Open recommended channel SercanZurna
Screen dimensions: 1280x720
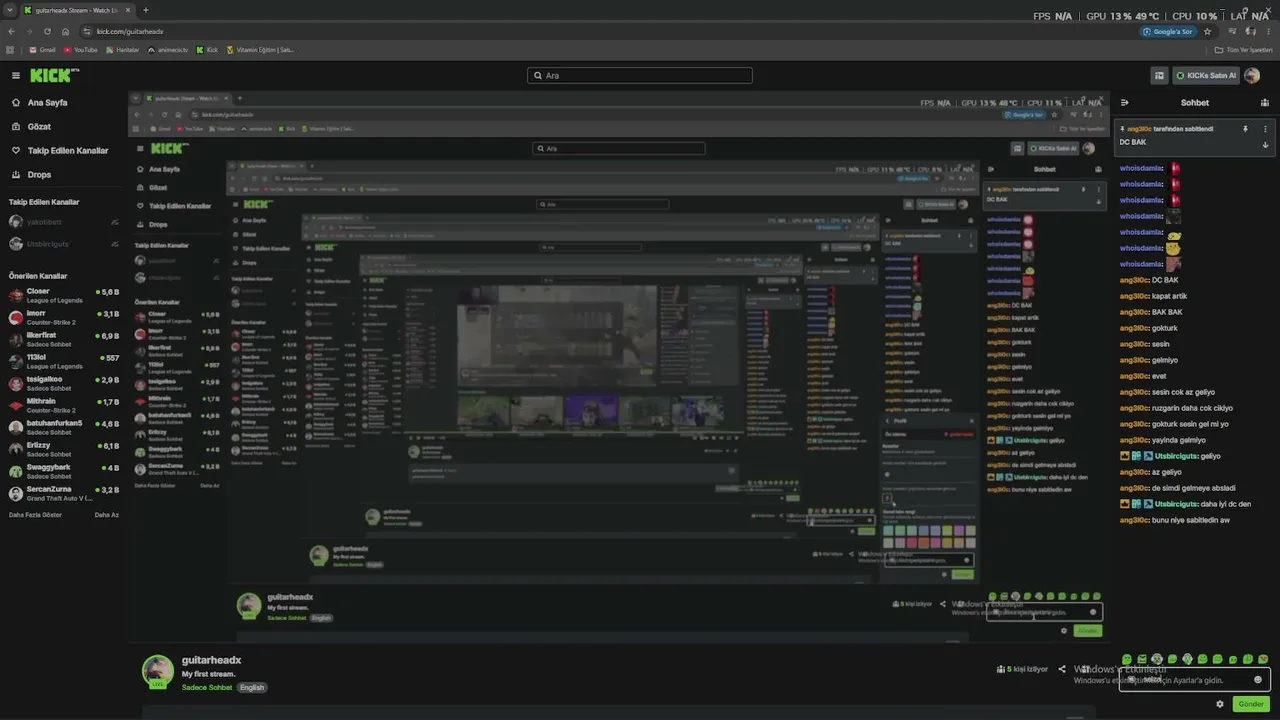64,493
